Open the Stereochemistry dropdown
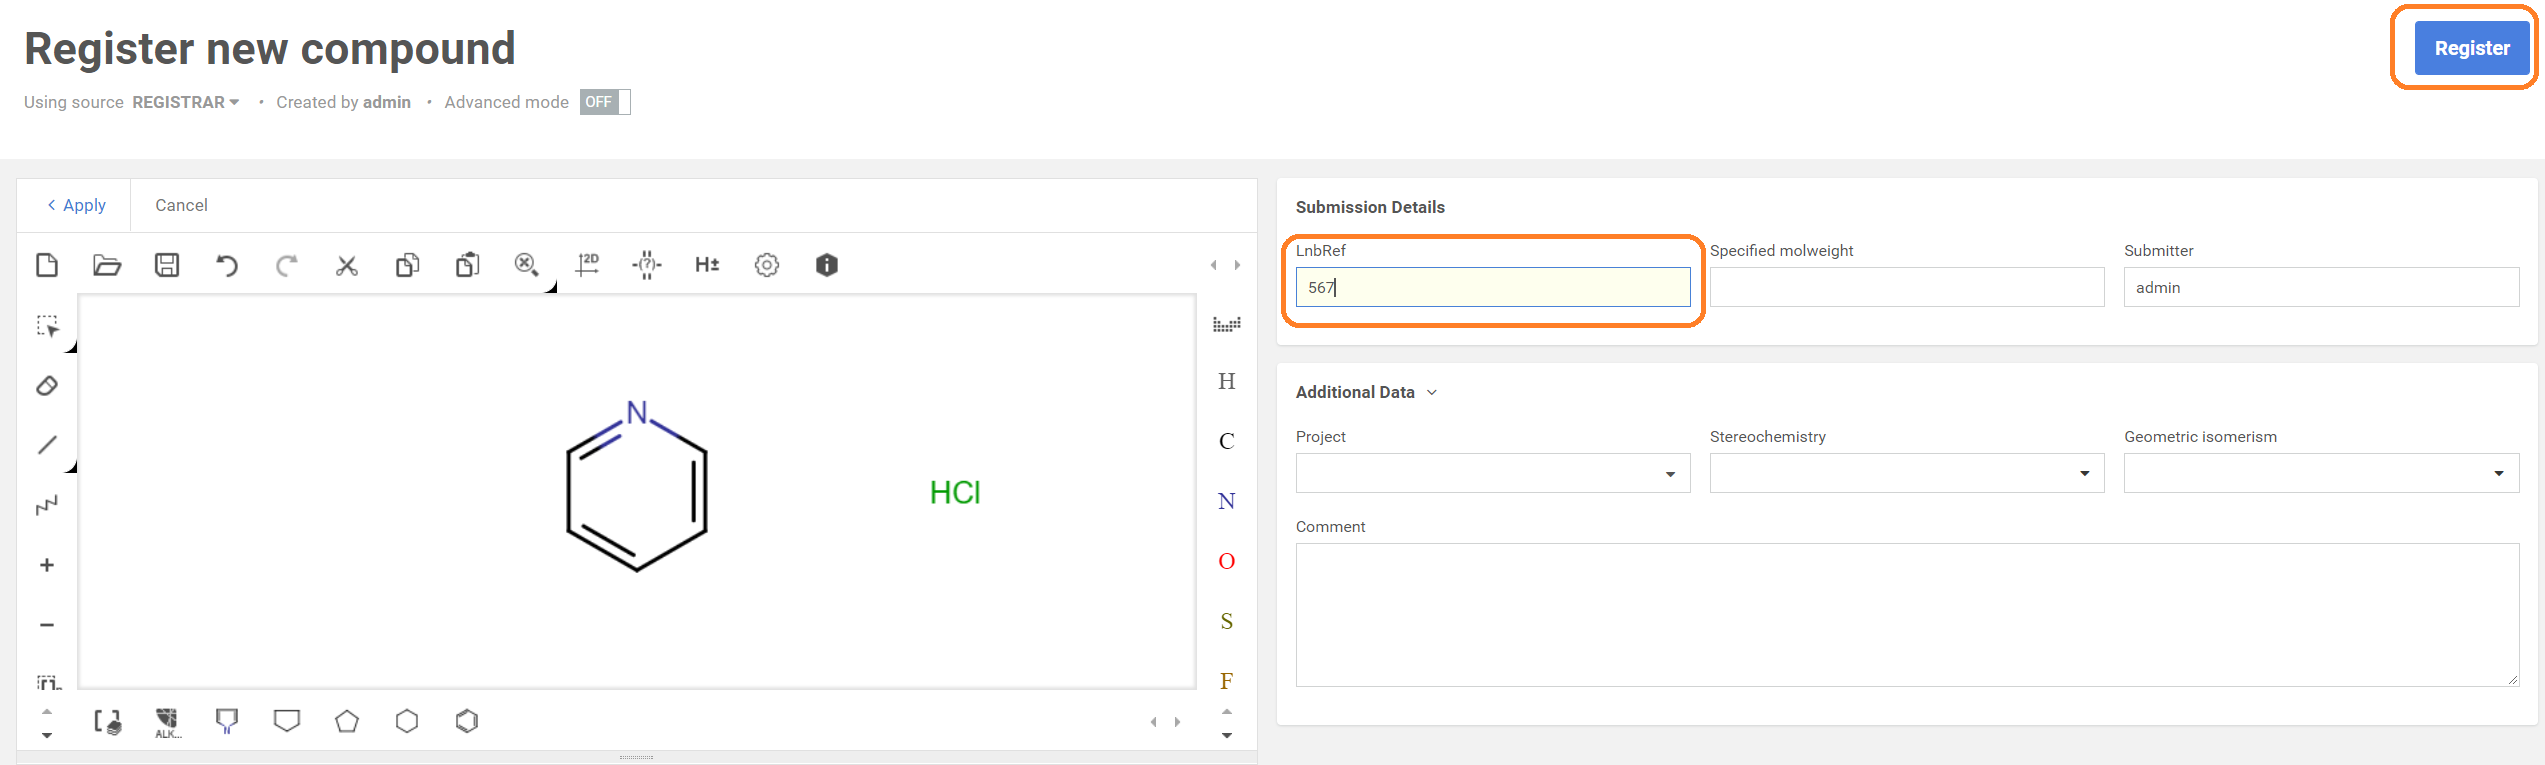The image size is (2545, 765). click(1906, 473)
